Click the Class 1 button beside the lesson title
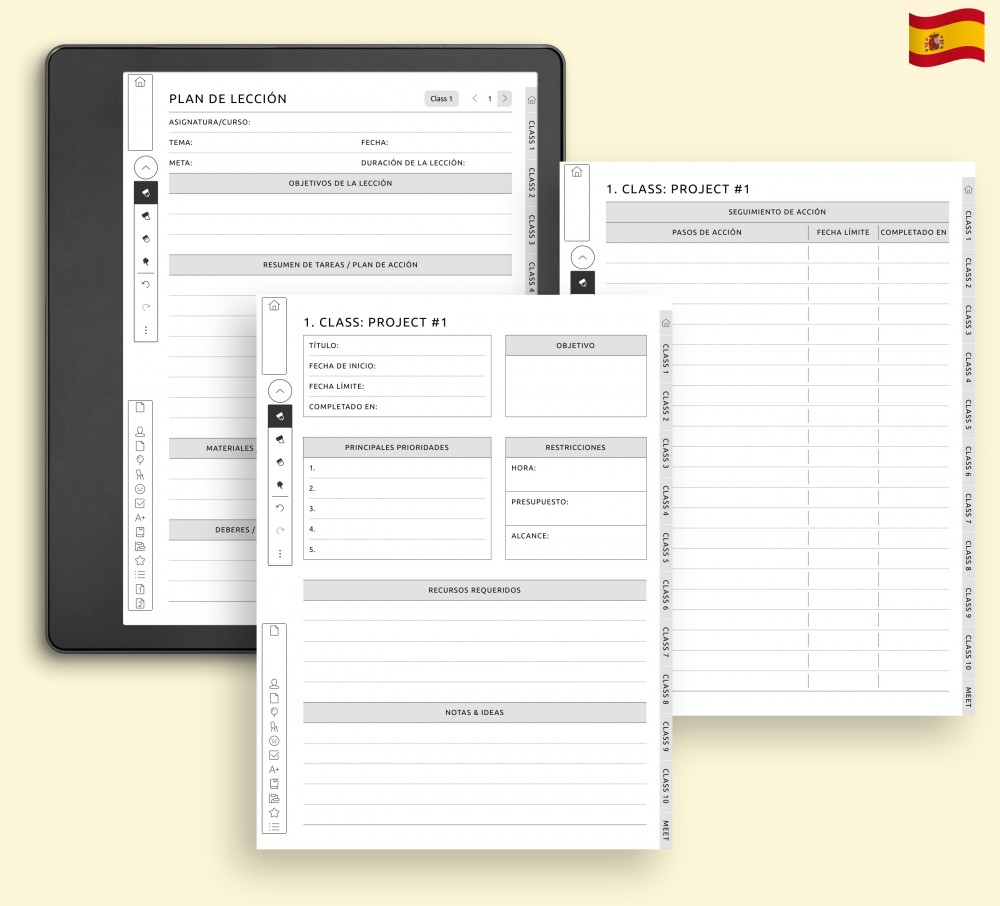This screenshot has height=906, width=1000. (441, 99)
